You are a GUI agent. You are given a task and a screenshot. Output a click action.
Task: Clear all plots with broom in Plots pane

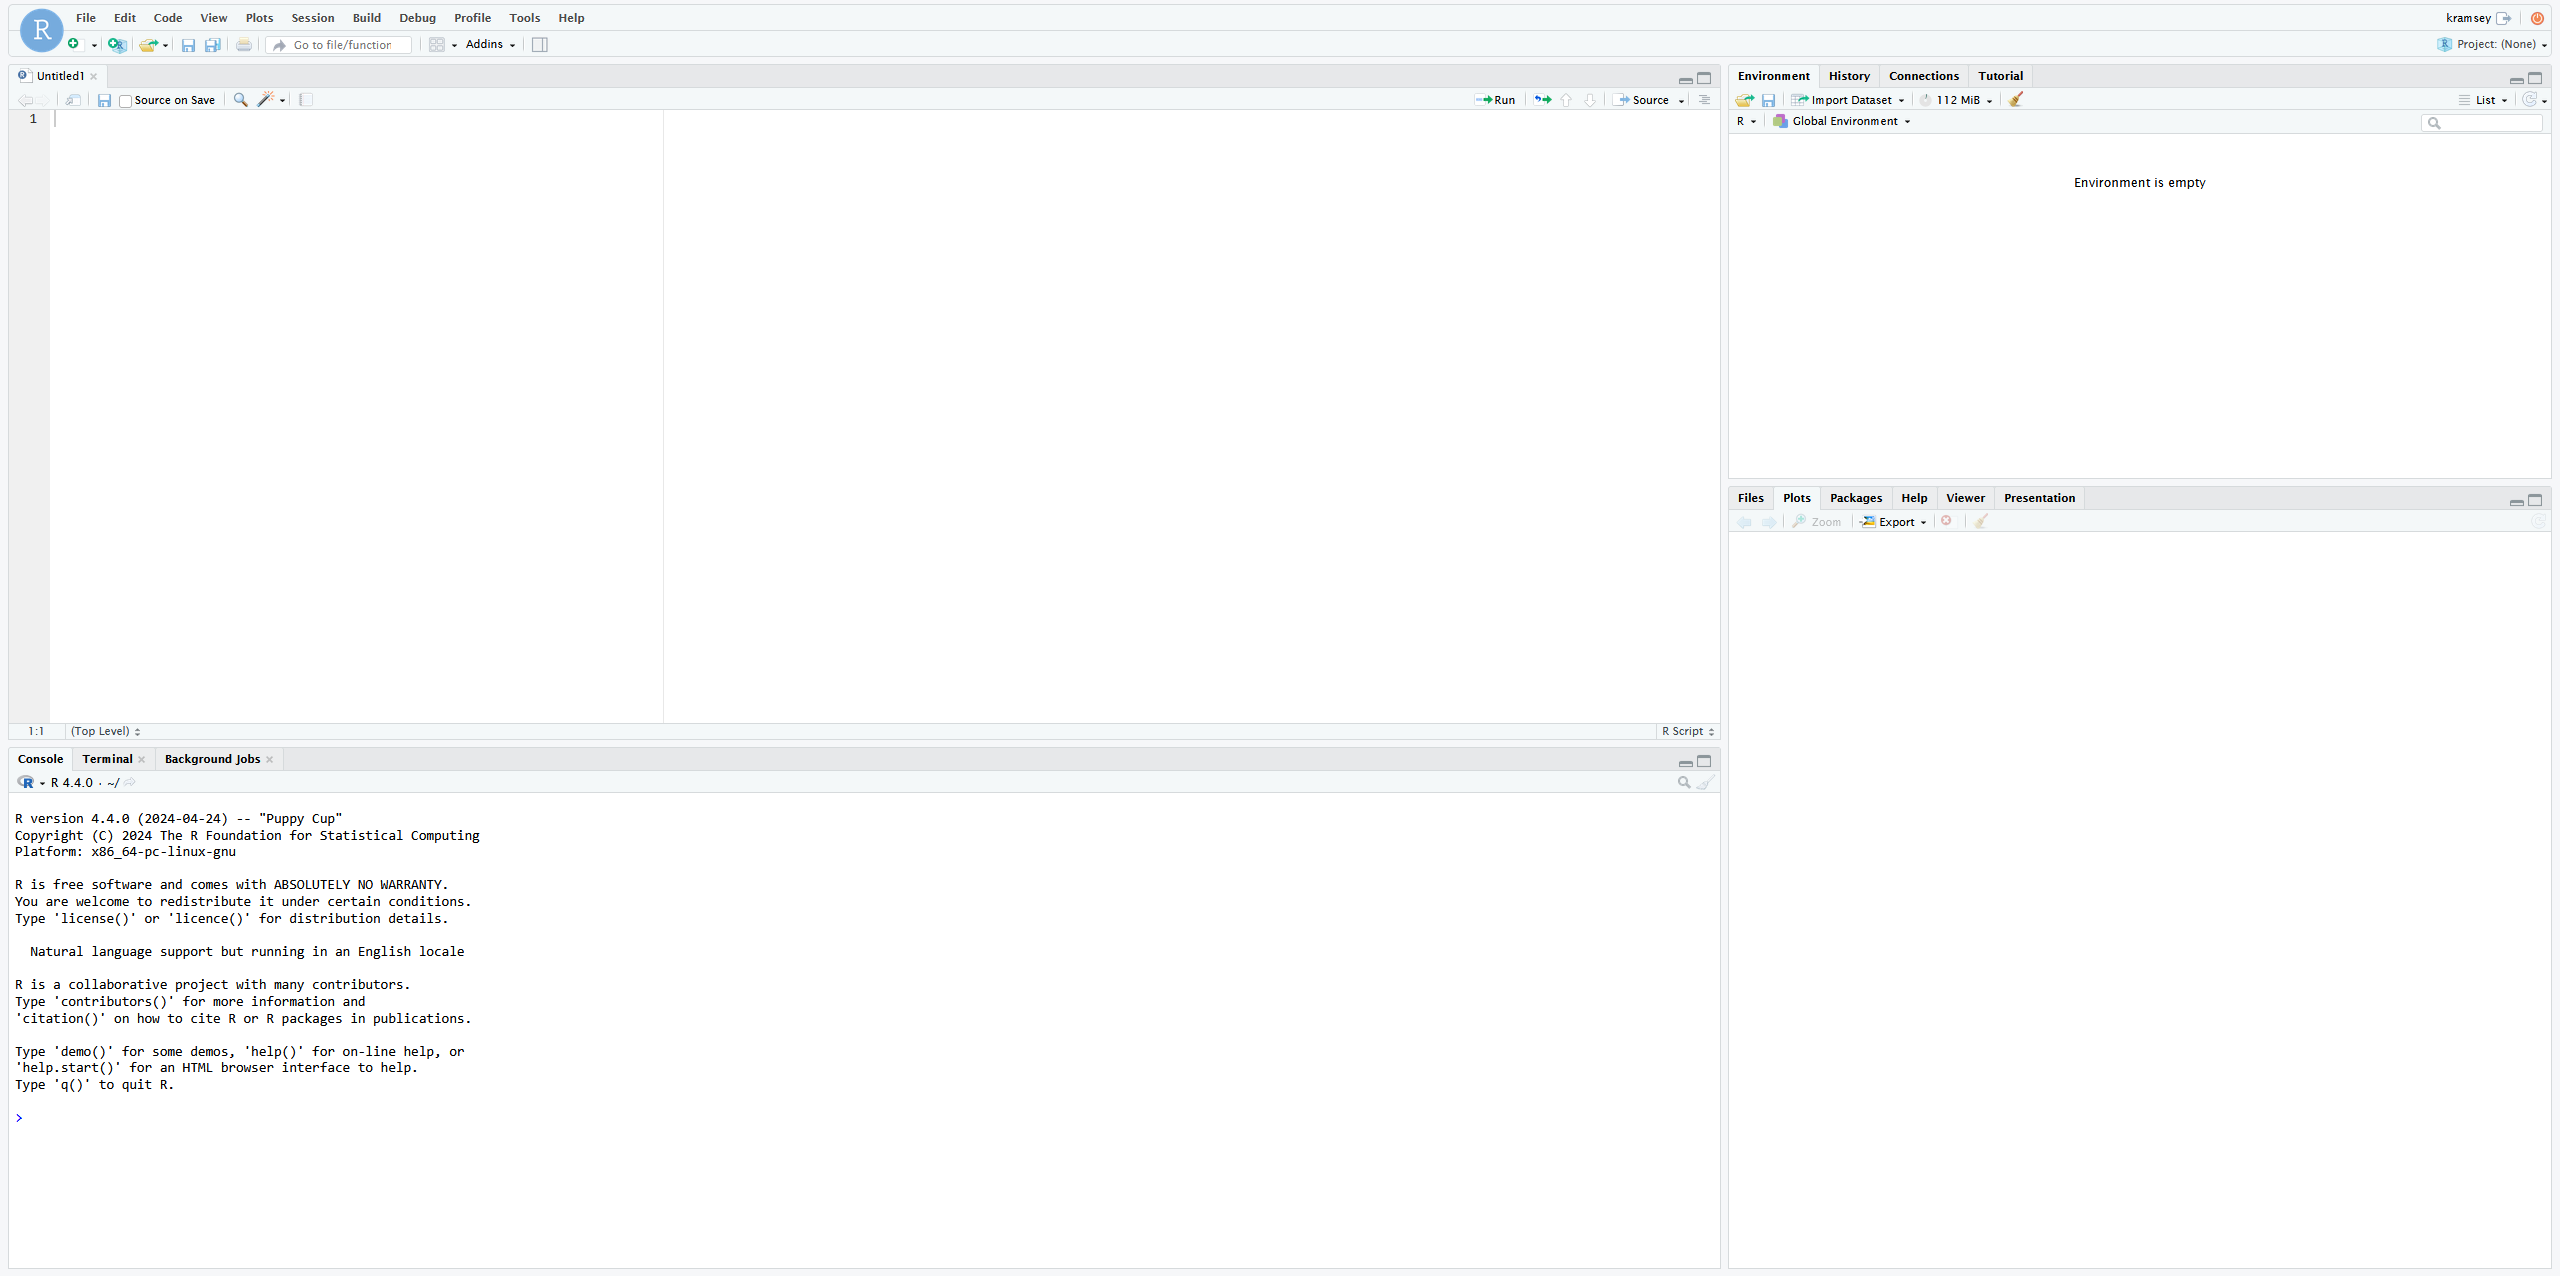(x=1981, y=521)
